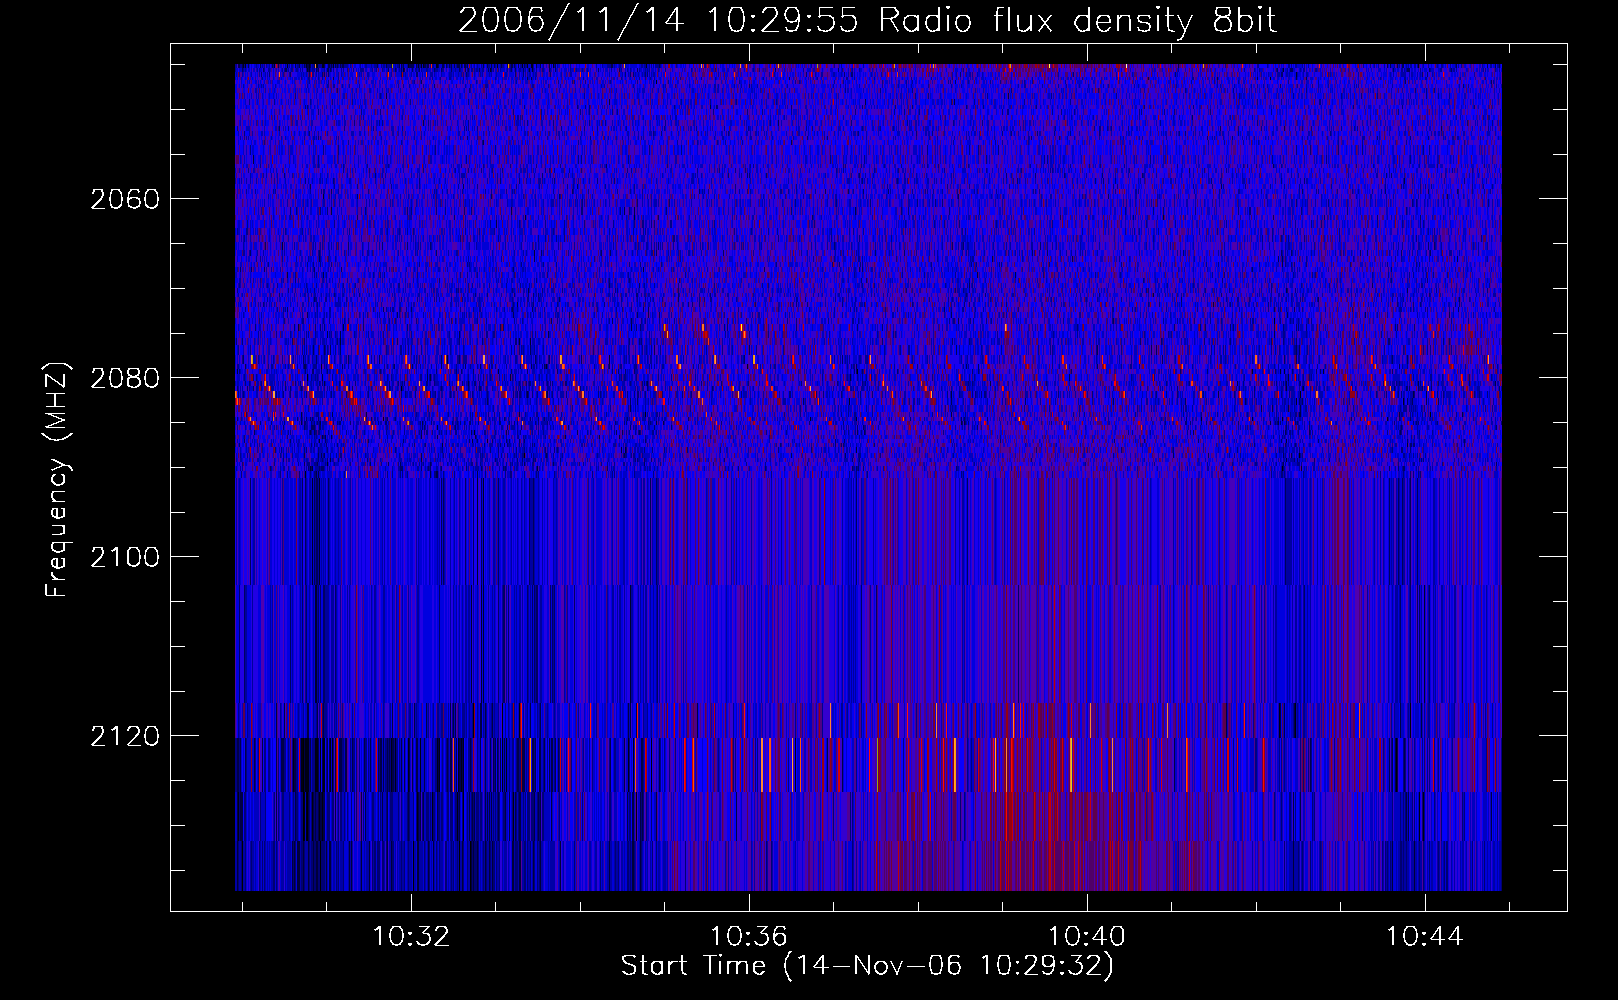Click the 10:32 time tick label
The width and height of the screenshot is (1618, 1000).
pos(411,937)
